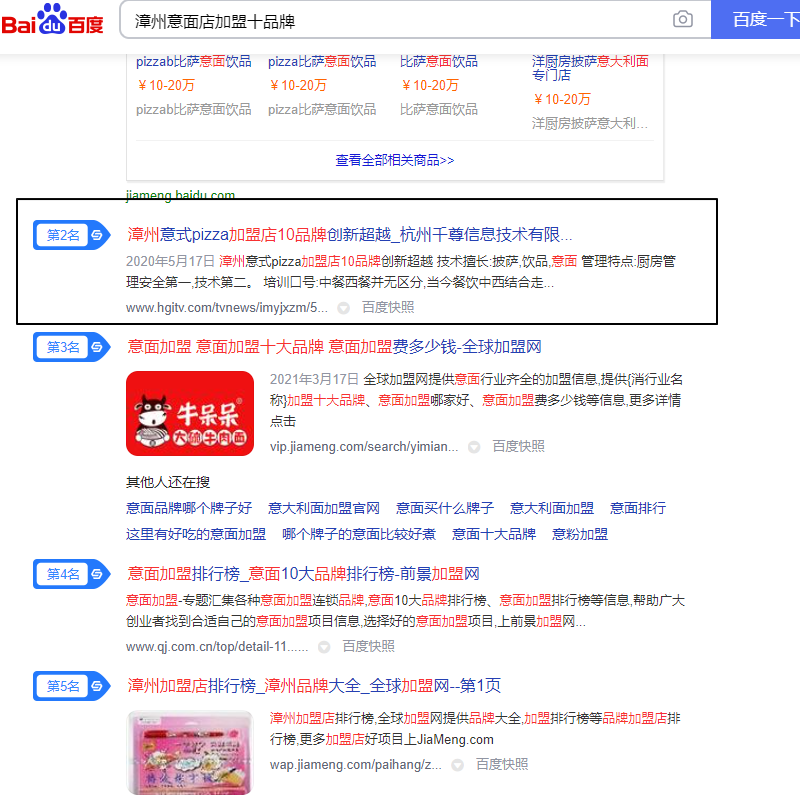
Task: Open 百度快照 for wap.jiameng.com result
Action: point(502,764)
